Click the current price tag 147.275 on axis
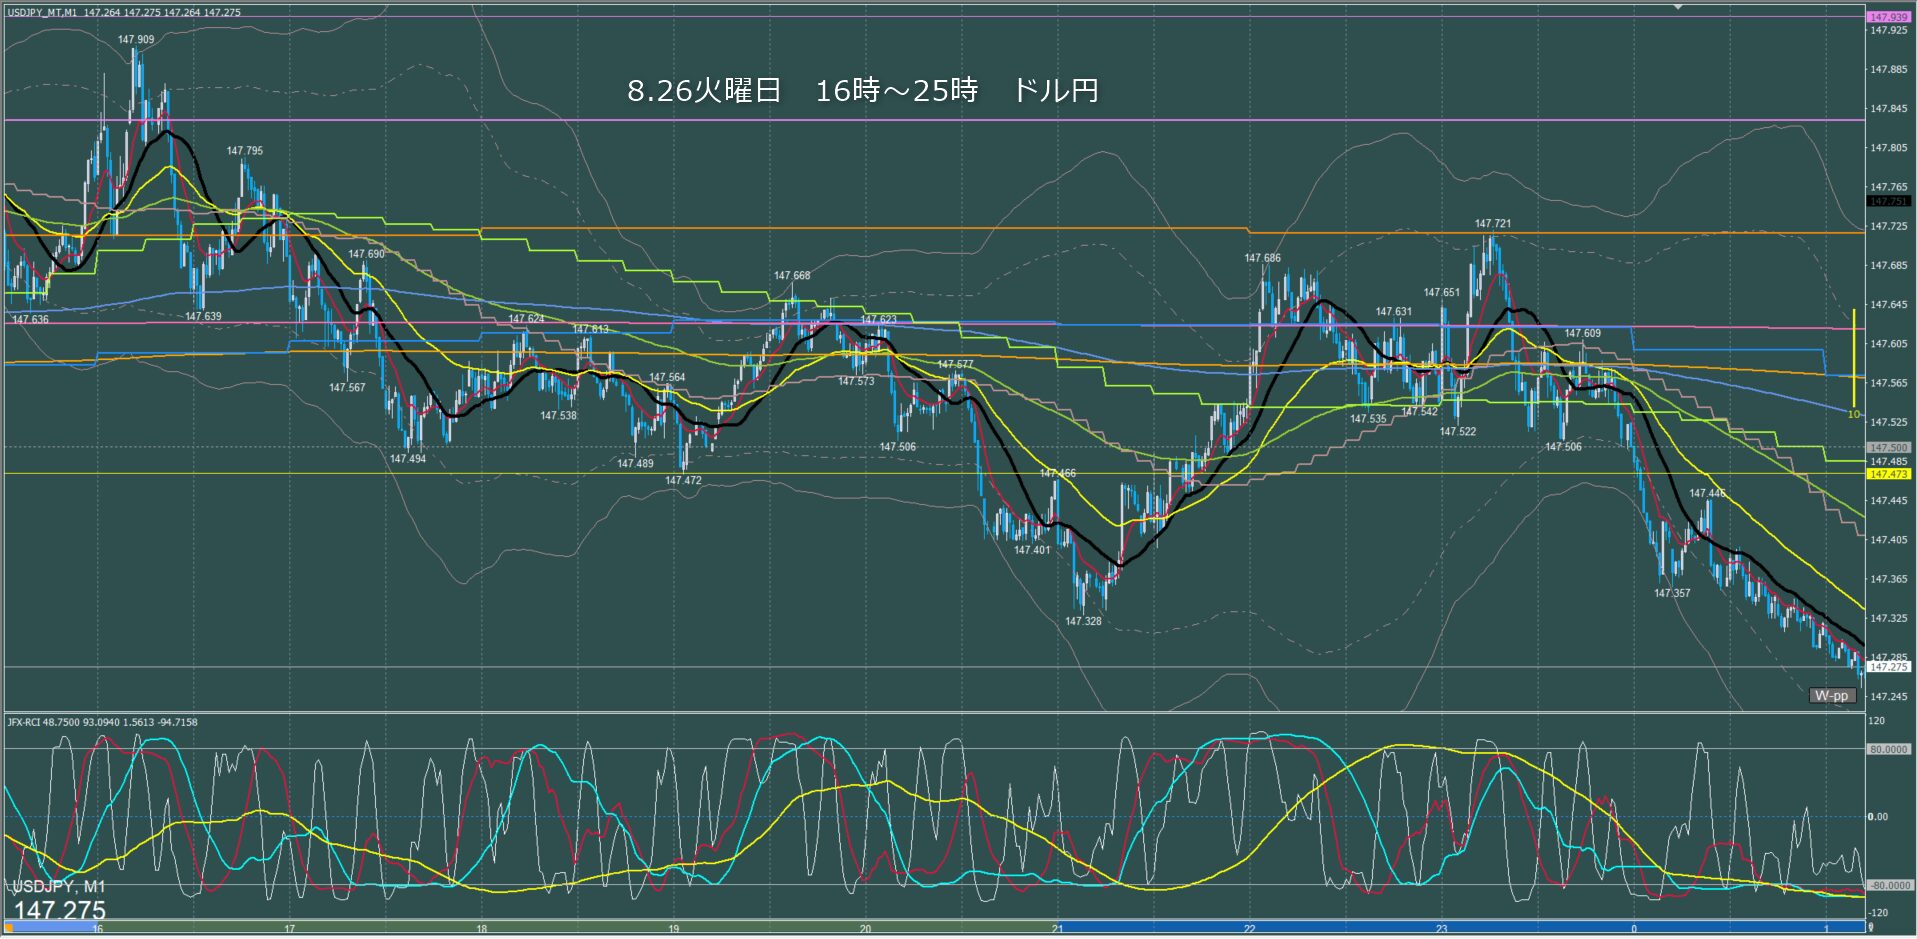Screen dimensions: 1917x939 [x=1887, y=667]
